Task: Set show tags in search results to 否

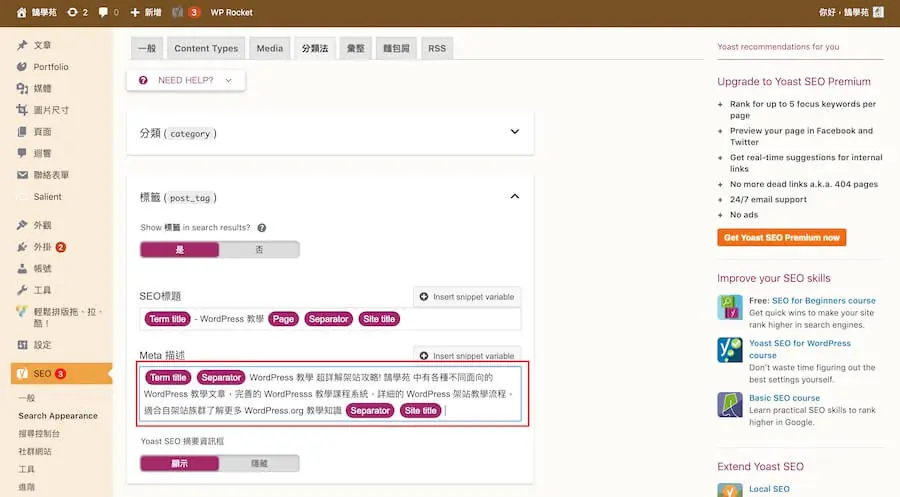Action: (259, 250)
